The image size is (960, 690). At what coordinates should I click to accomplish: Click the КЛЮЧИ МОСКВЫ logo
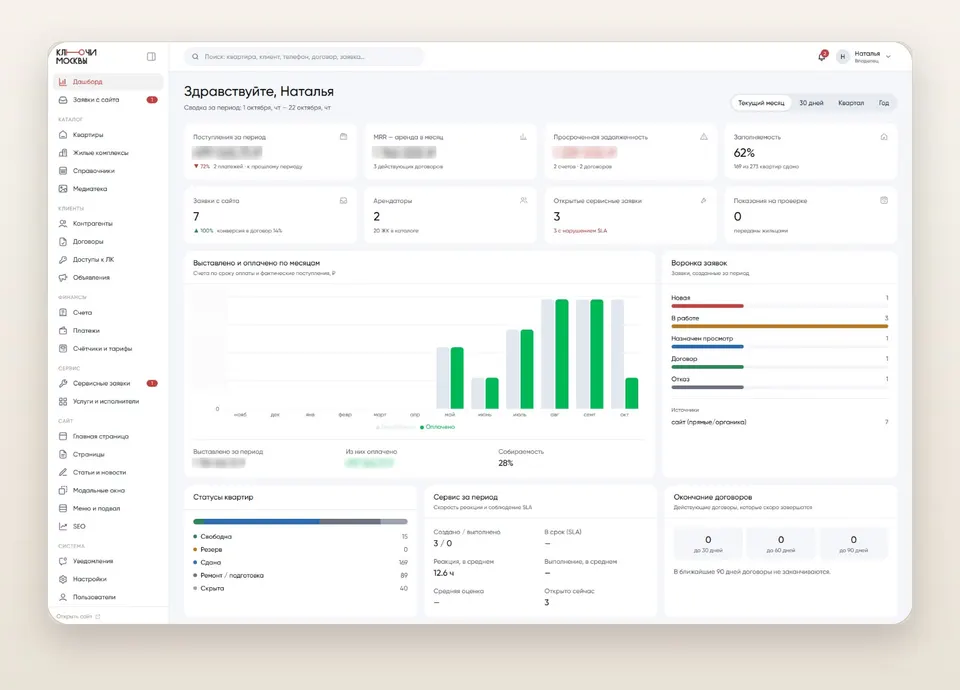(x=76, y=56)
